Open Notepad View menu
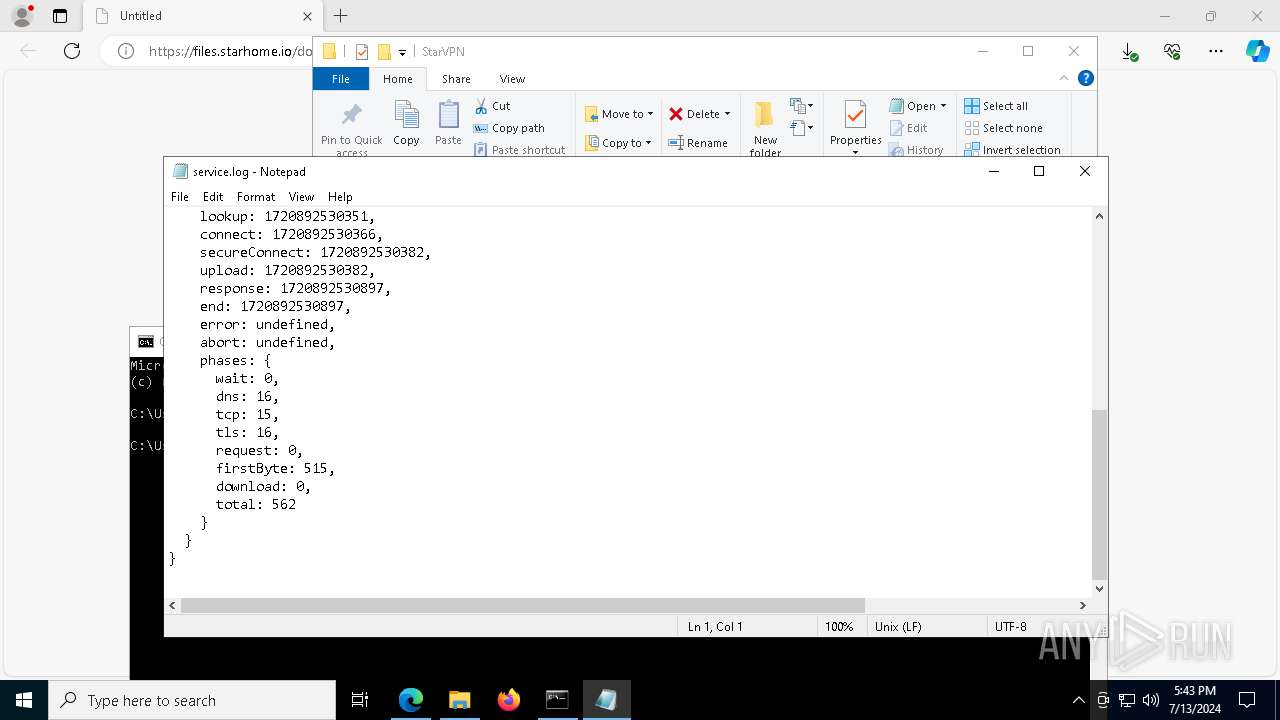The height and width of the screenshot is (720, 1280). 301,197
